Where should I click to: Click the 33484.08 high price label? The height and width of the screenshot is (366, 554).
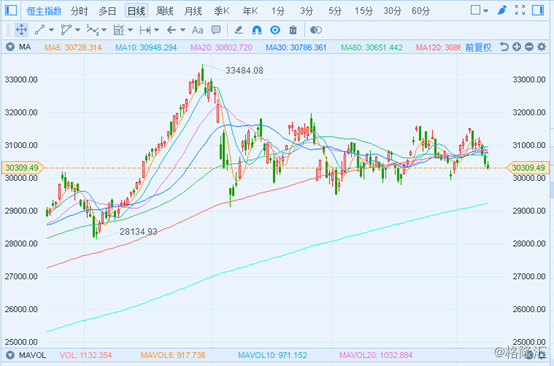[244, 71]
